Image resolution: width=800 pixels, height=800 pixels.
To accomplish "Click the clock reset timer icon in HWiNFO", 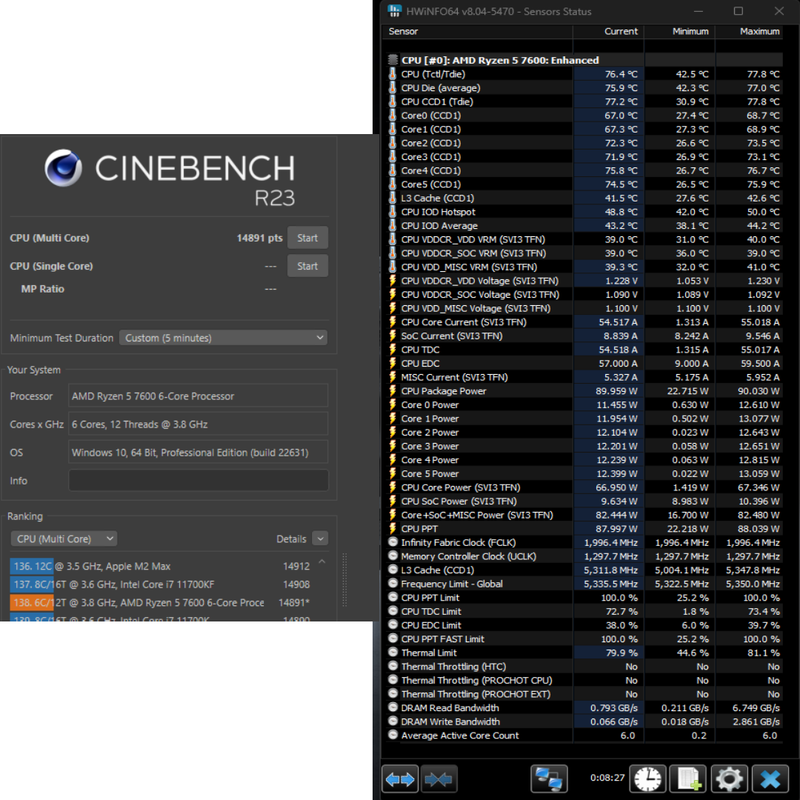I will point(647,779).
